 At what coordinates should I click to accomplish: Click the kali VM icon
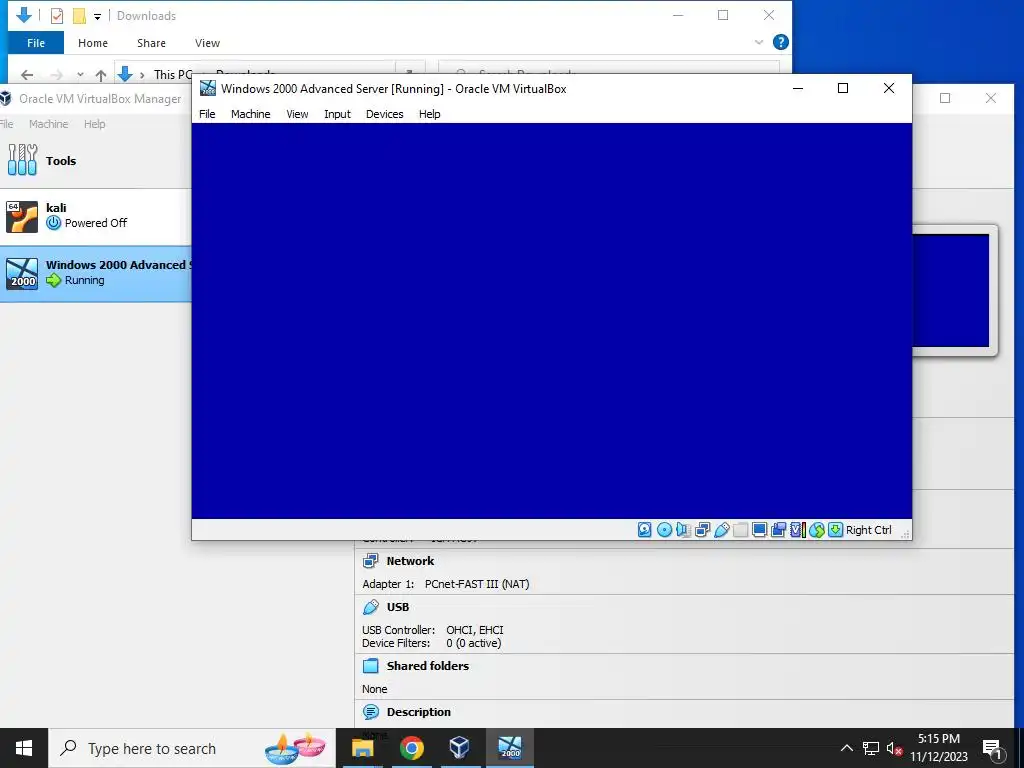coord(22,217)
